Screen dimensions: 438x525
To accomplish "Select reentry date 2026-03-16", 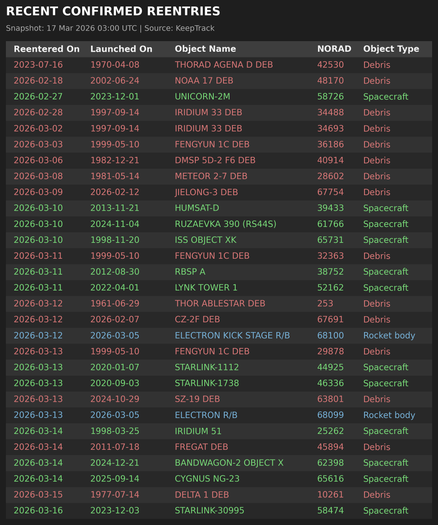I will coord(38,510).
